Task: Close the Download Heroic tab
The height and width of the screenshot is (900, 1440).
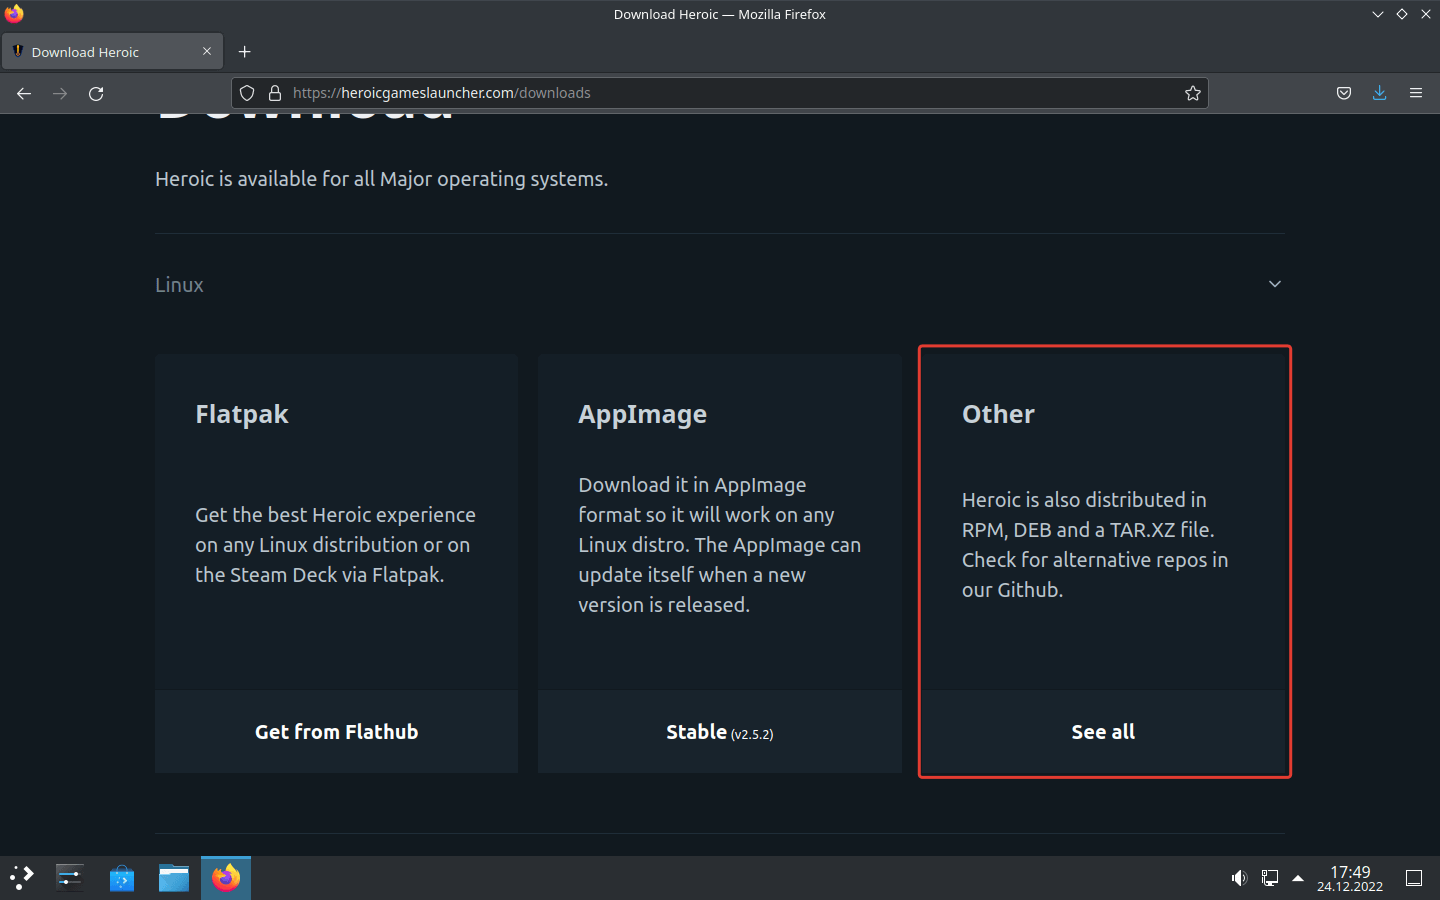Action: click(207, 51)
